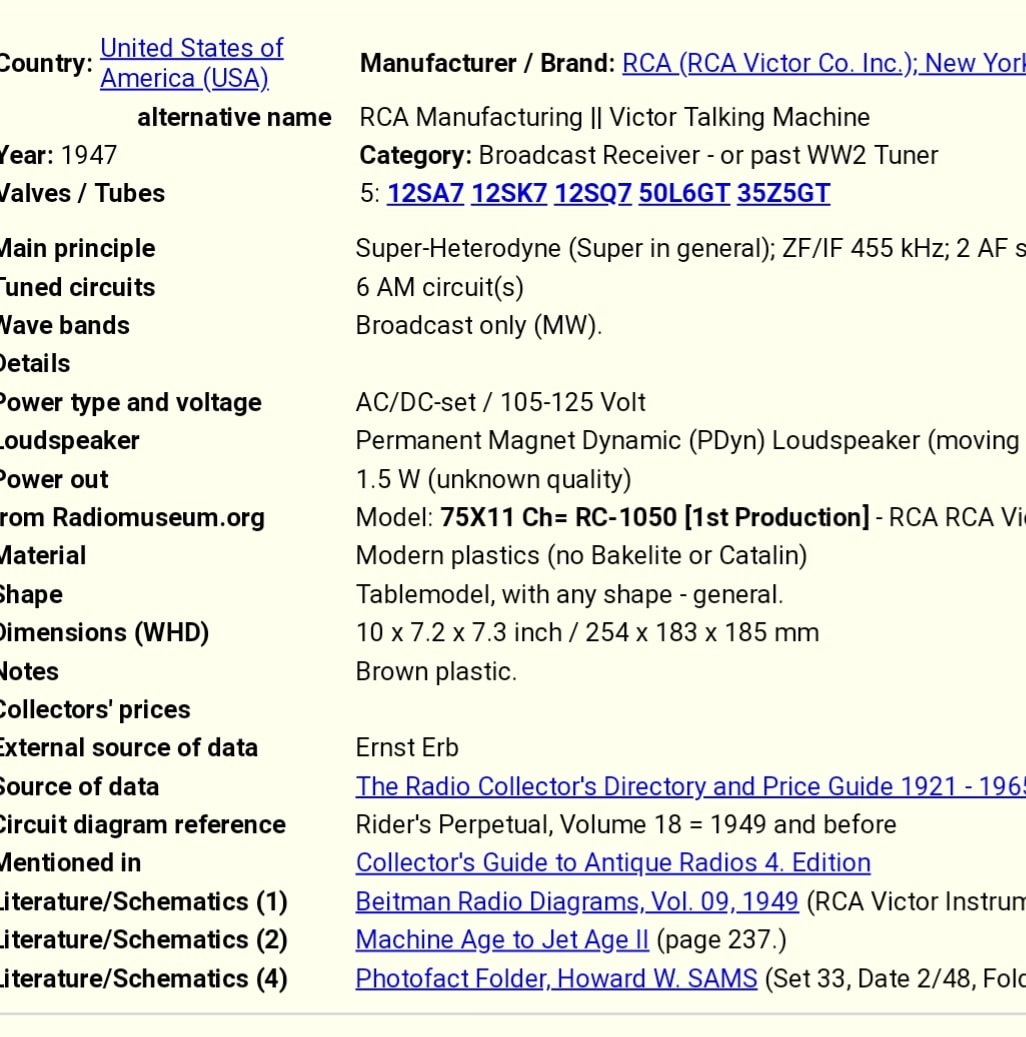The image size is (1026, 1037).
Task: Open the Machine Age to Jet Age II link
Action: click(502, 940)
